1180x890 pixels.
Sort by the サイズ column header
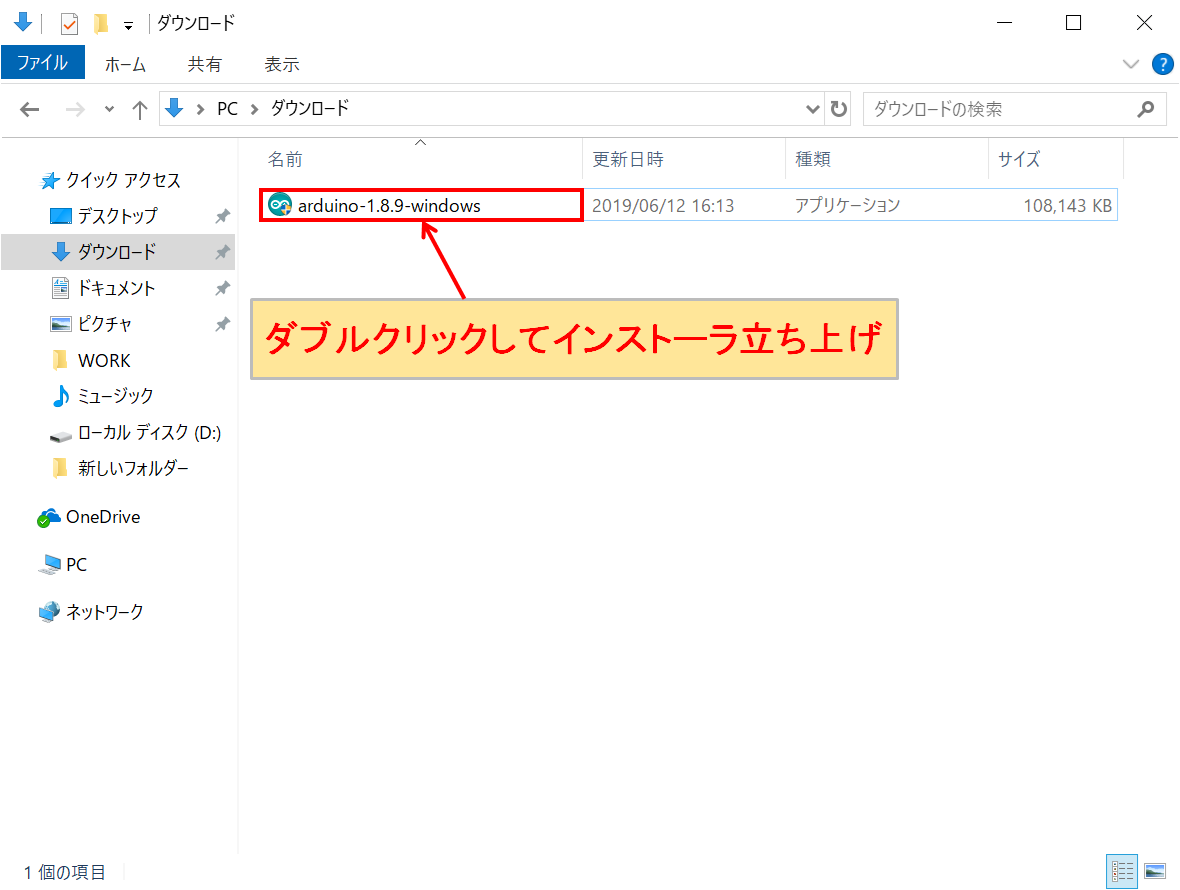click(x=1018, y=159)
